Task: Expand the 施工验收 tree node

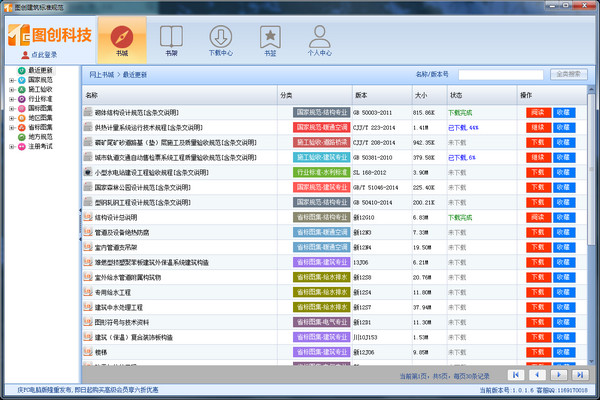Action: coord(10,89)
